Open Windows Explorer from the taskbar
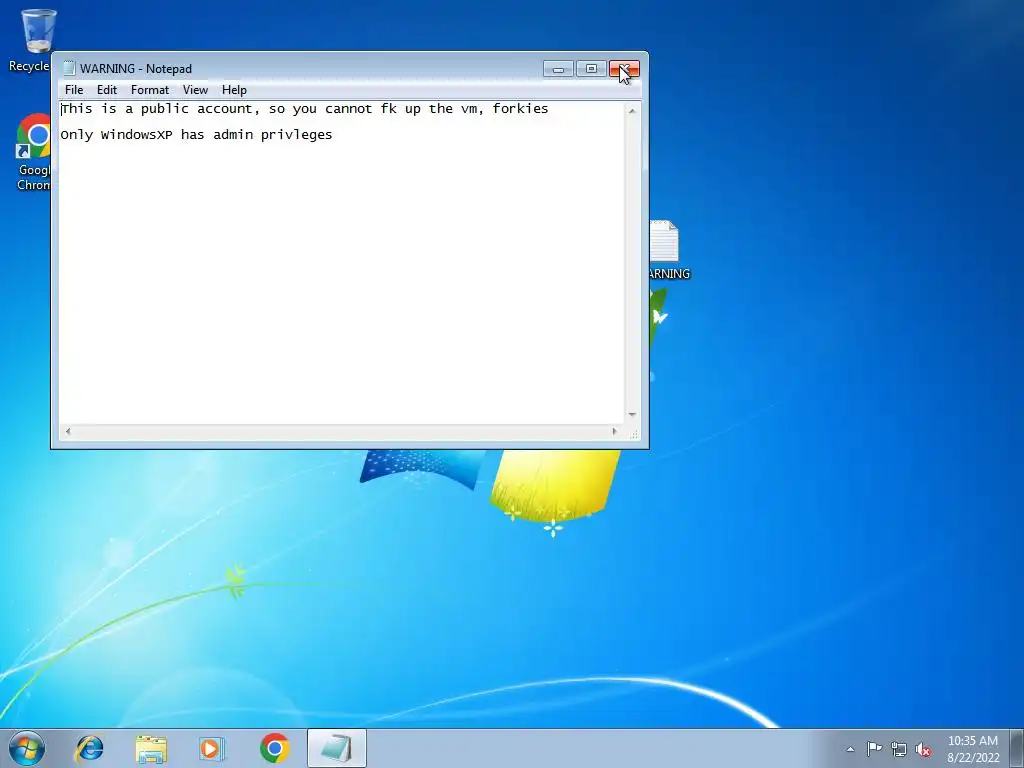 coord(151,748)
